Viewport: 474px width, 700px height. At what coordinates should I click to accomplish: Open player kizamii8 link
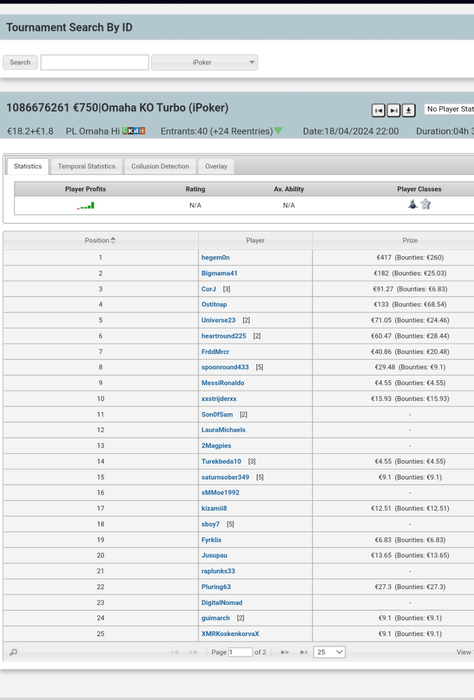(x=214, y=508)
